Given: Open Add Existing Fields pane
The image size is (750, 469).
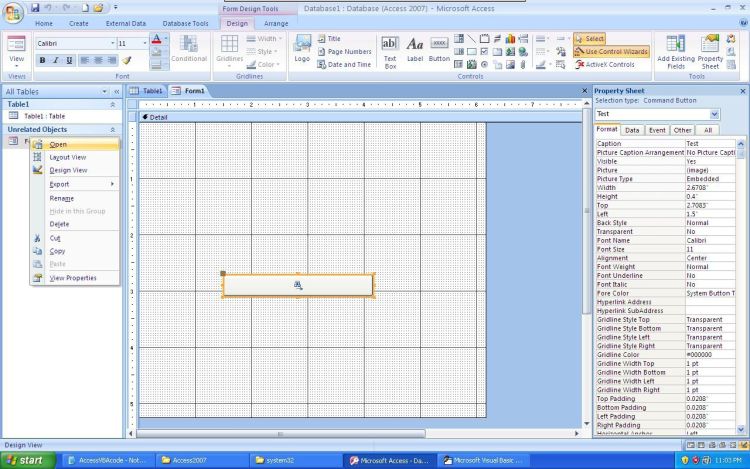Looking at the screenshot, I should [x=676, y=52].
